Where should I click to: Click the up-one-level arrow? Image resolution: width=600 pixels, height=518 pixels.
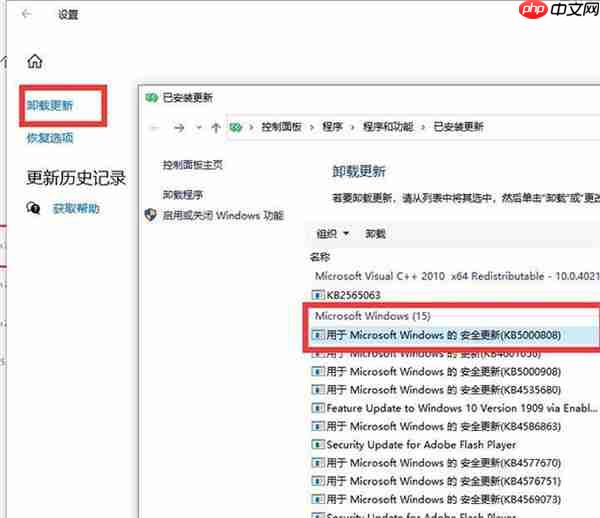pyautogui.click(x=215, y=127)
